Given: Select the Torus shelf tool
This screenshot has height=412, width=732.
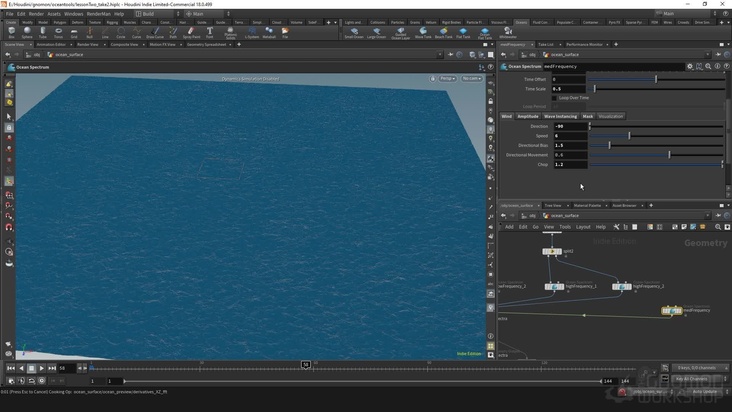Looking at the screenshot, I should click(x=58, y=32).
